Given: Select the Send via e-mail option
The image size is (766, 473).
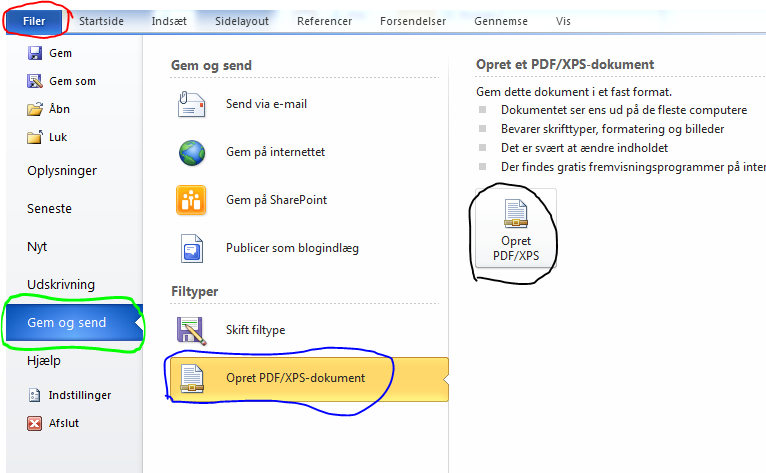Looking at the screenshot, I should 266,104.
